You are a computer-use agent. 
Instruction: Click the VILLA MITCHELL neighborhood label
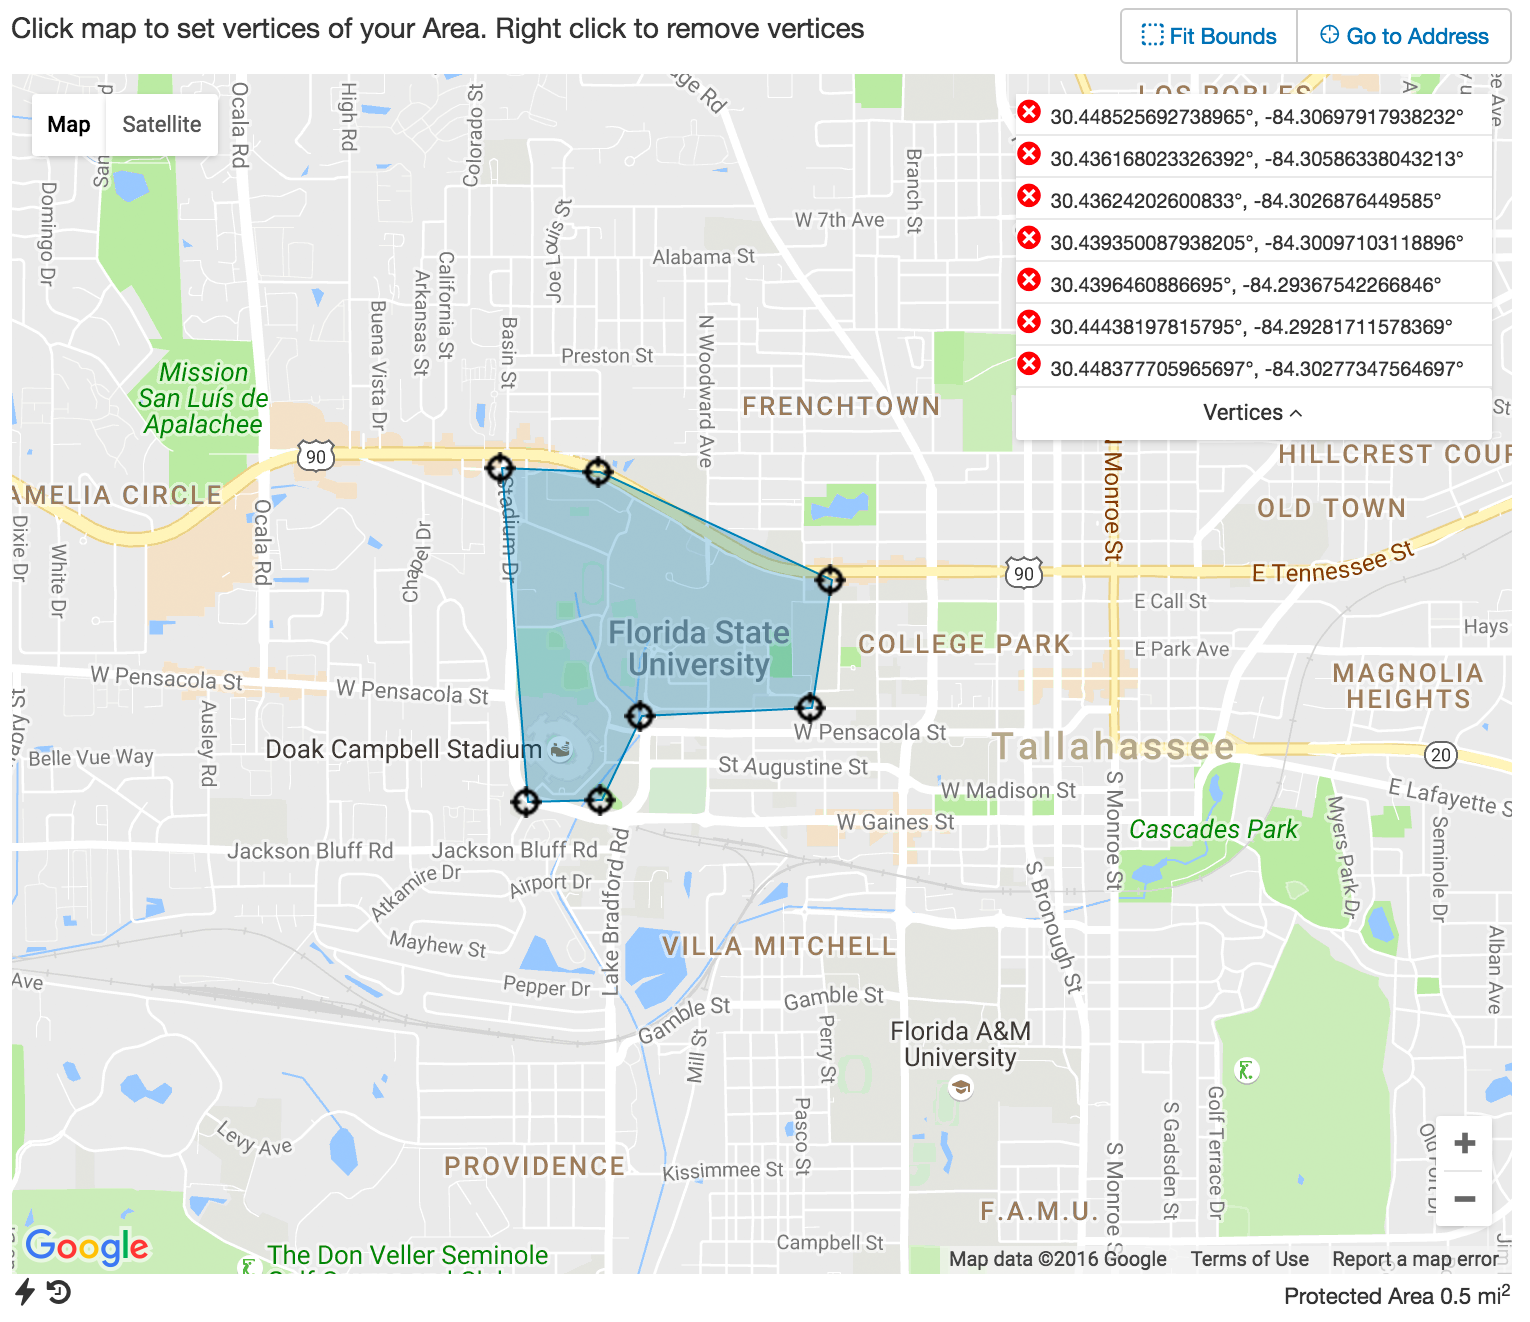779,946
